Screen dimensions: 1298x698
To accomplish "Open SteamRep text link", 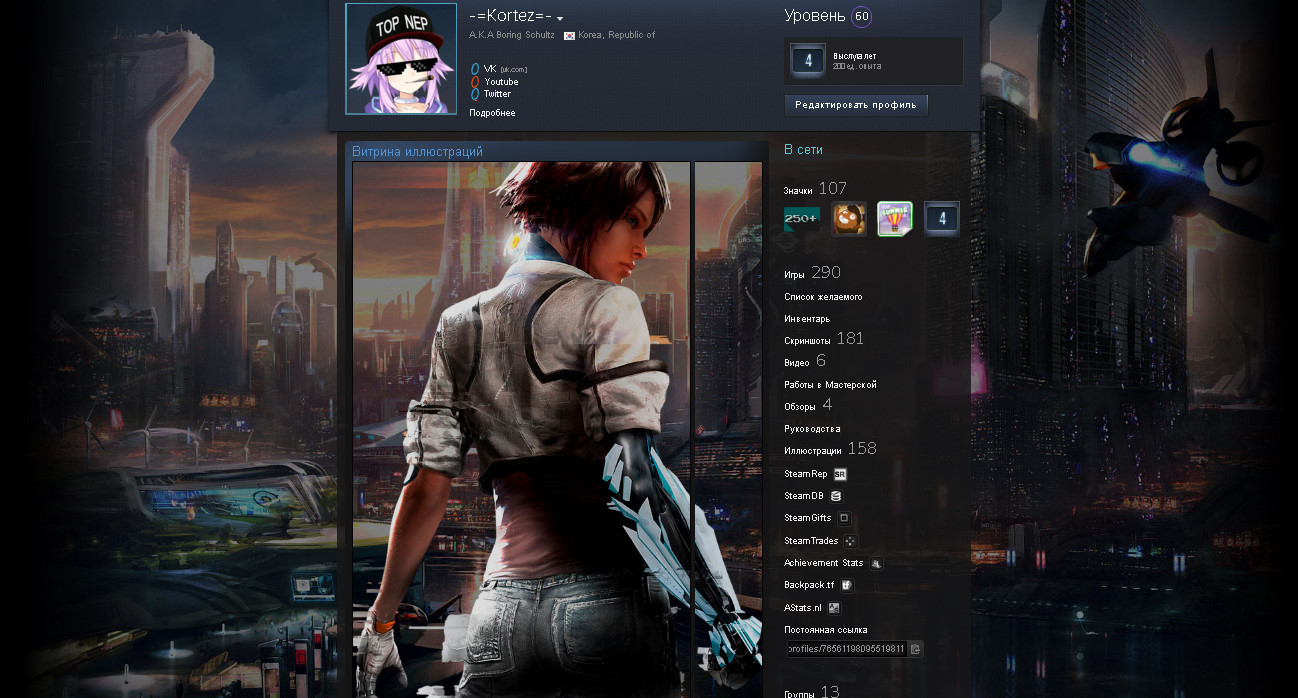I will [x=806, y=474].
